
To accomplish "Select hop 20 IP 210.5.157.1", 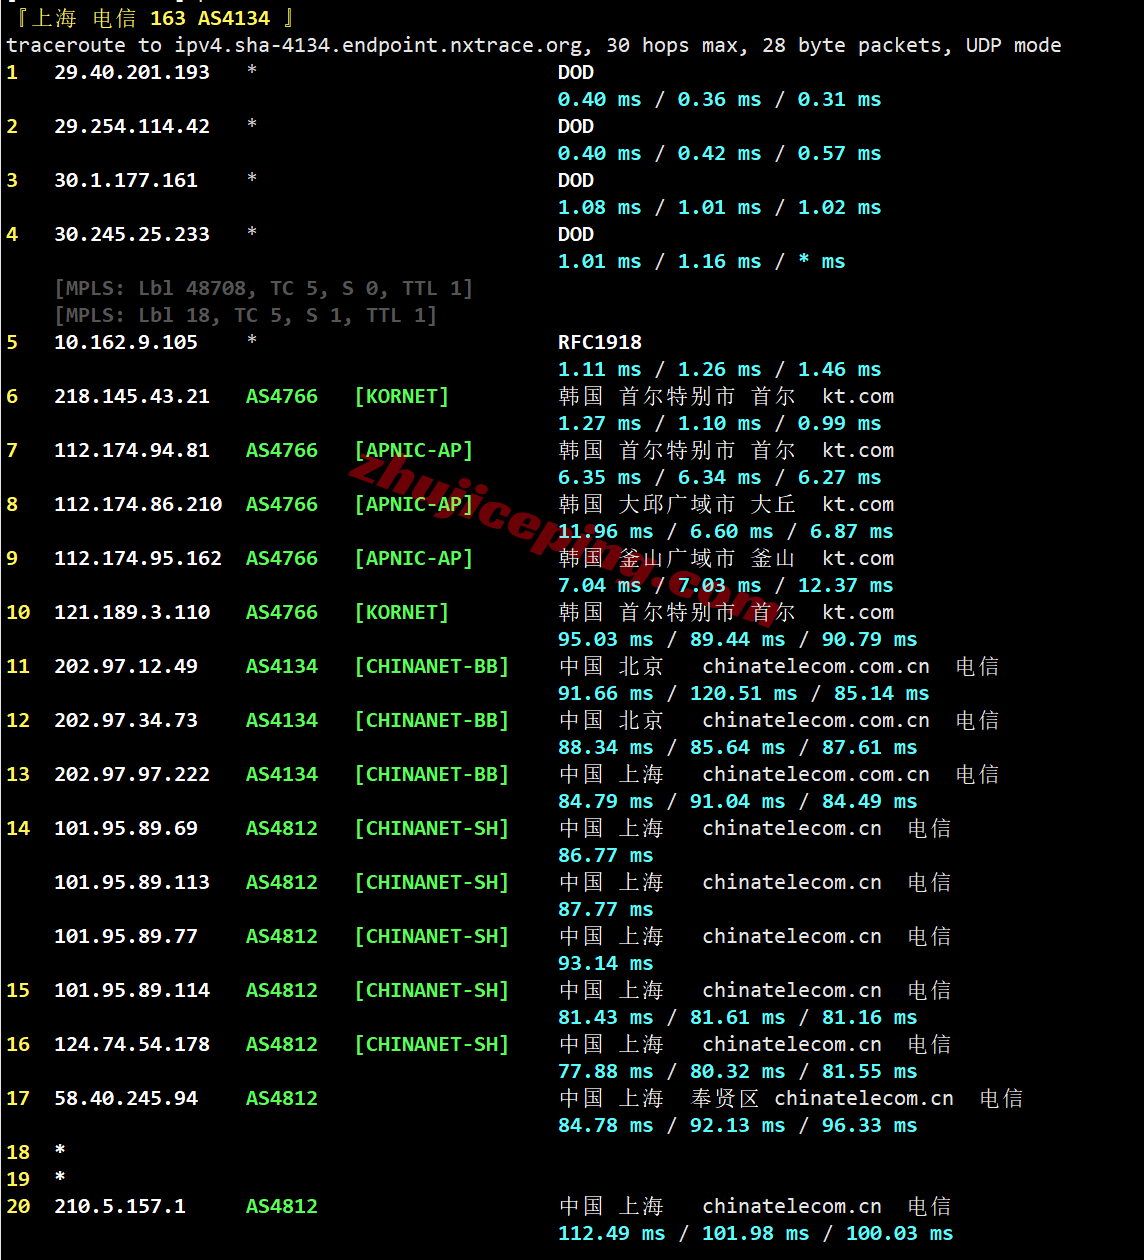I will (x=120, y=1206).
